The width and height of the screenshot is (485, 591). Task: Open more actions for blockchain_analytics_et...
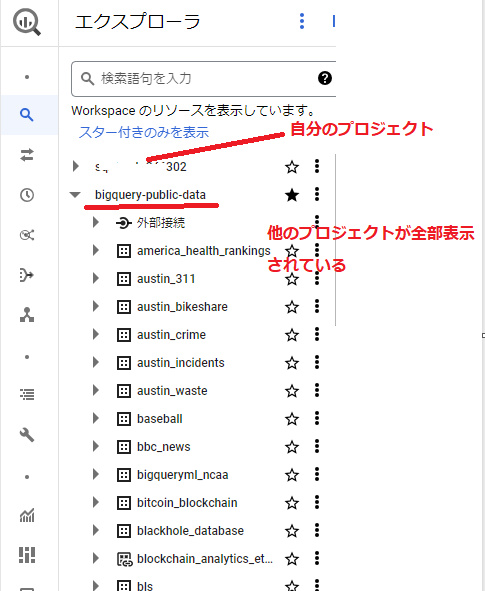point(317,558)
